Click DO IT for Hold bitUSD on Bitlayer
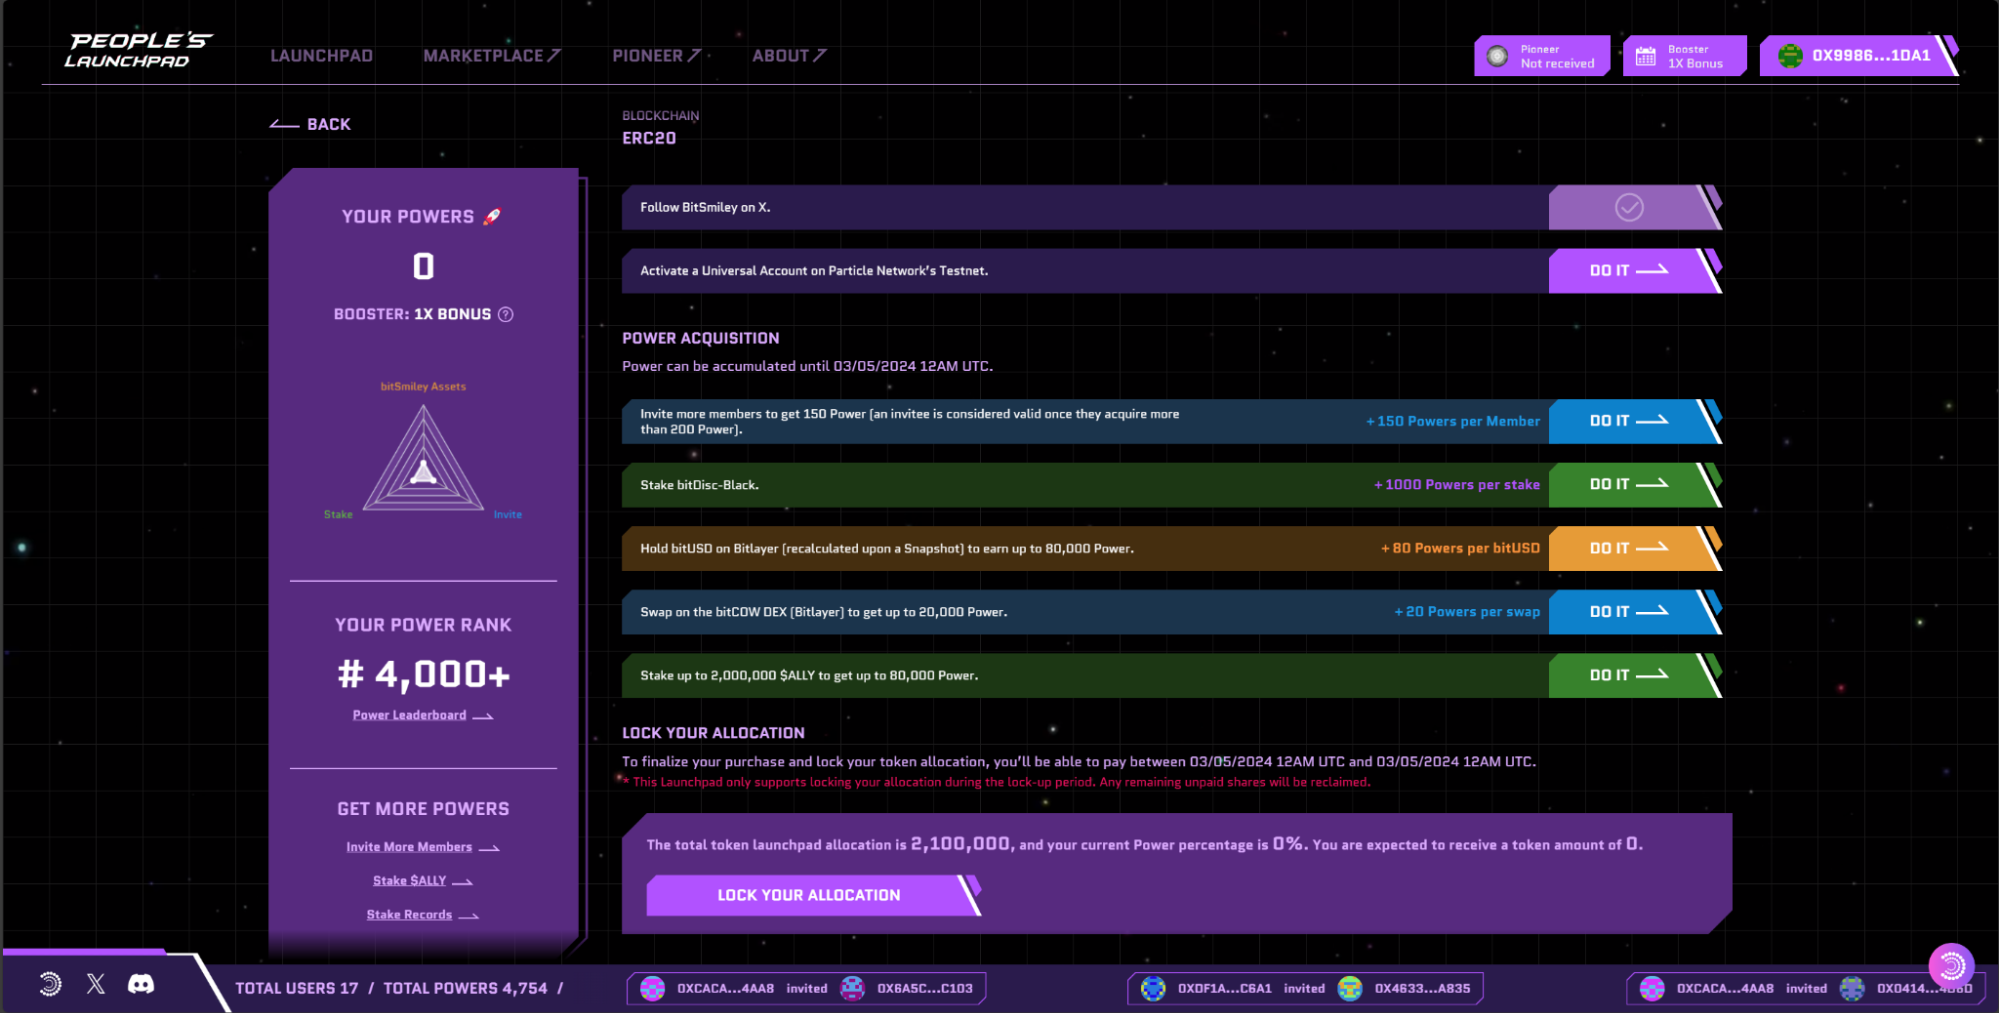 click(x=1634, y=549)
